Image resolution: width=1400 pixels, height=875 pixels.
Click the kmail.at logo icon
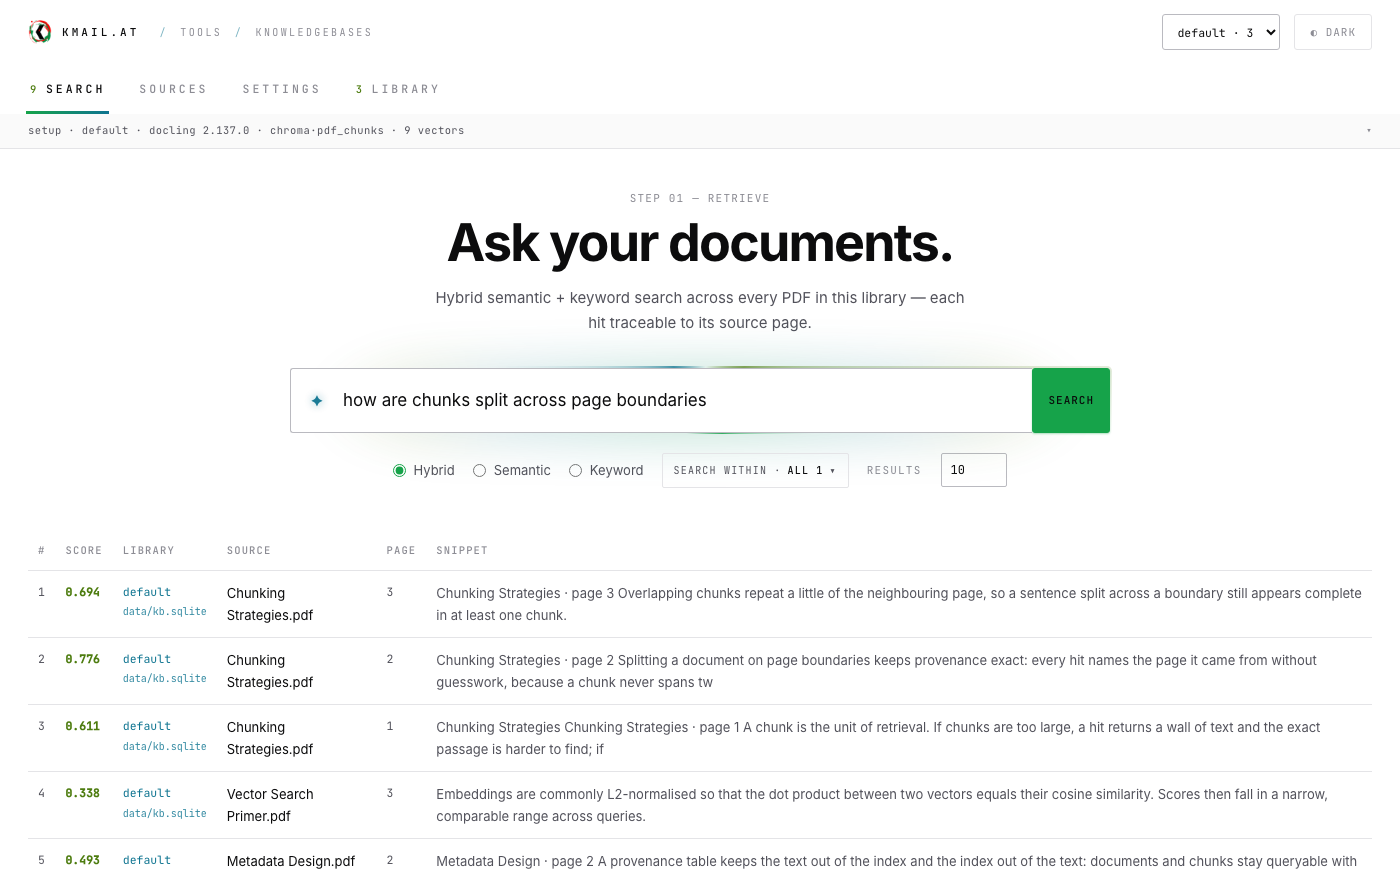pos(40,32)
